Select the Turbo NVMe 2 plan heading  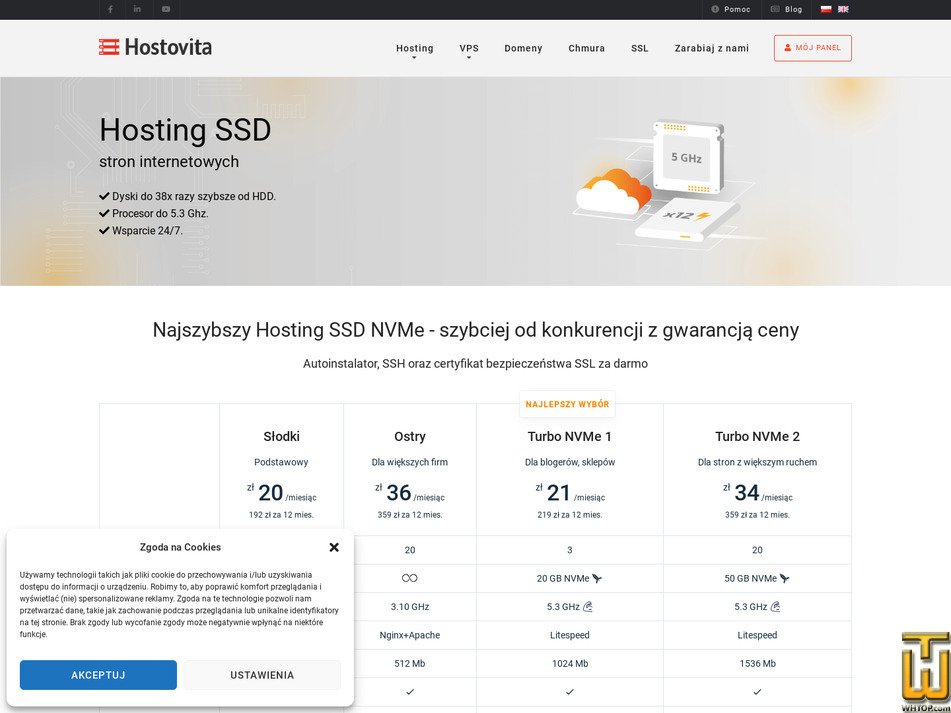coord(757,437)
